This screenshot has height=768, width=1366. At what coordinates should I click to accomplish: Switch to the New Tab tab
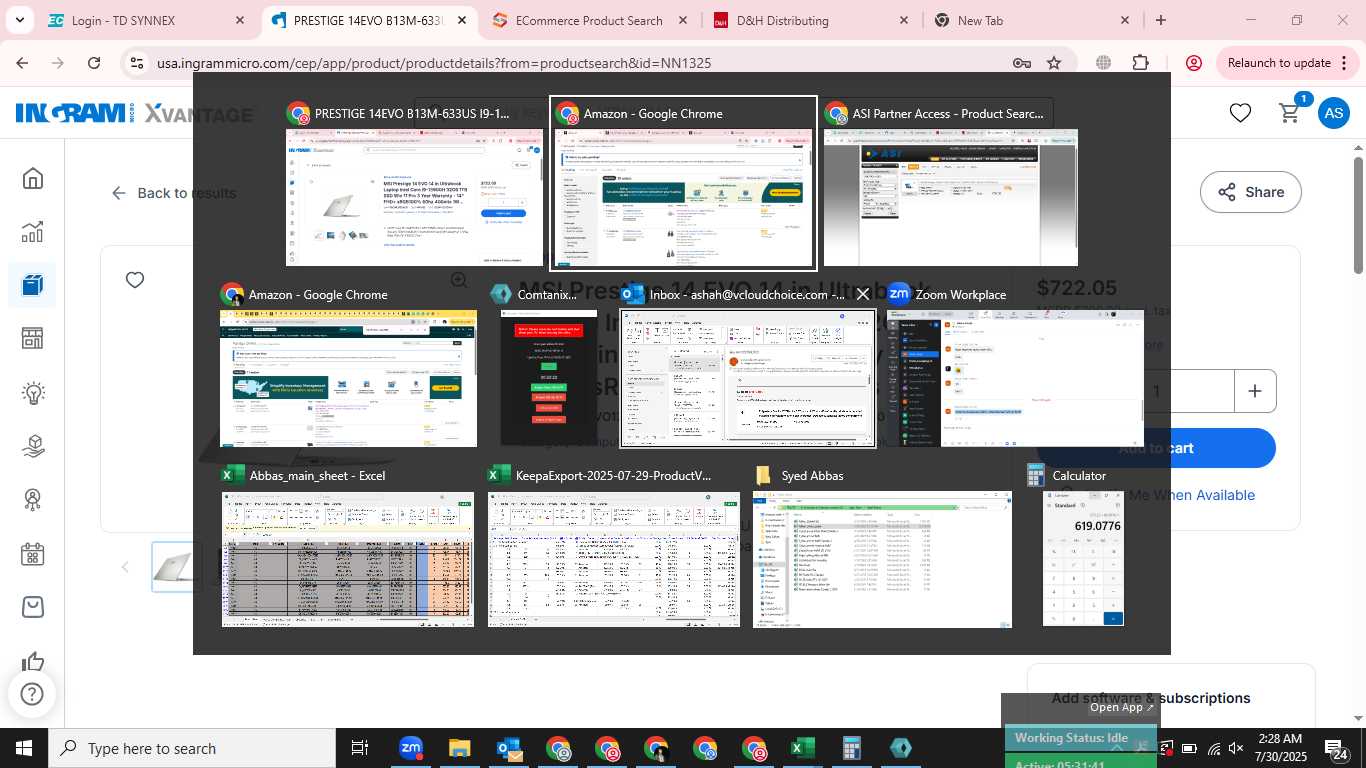(x=1032, y=20)
